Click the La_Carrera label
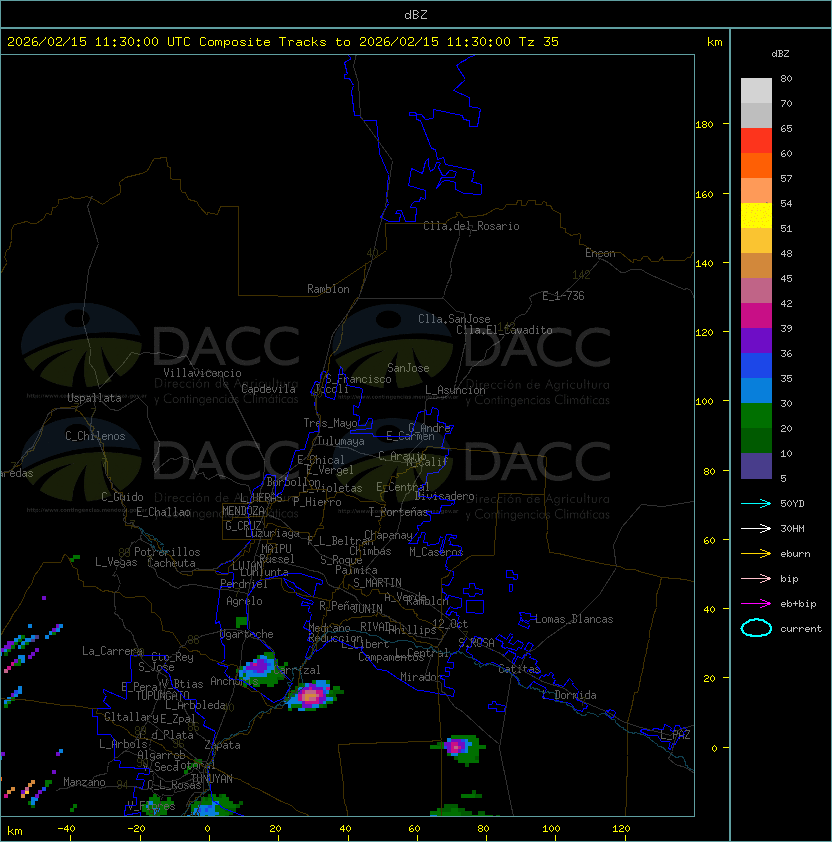The image size is (832, 842). 112,651
